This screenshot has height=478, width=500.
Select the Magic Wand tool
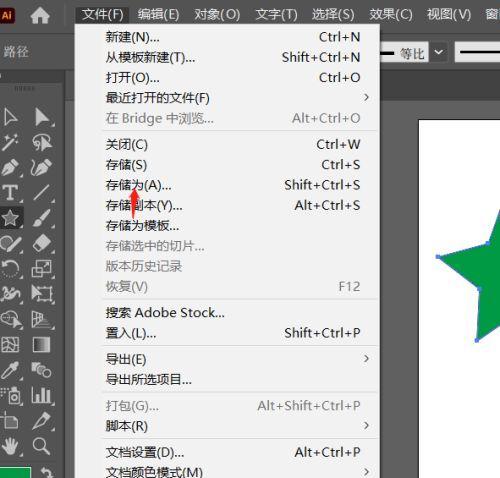[x=10, y=143]
